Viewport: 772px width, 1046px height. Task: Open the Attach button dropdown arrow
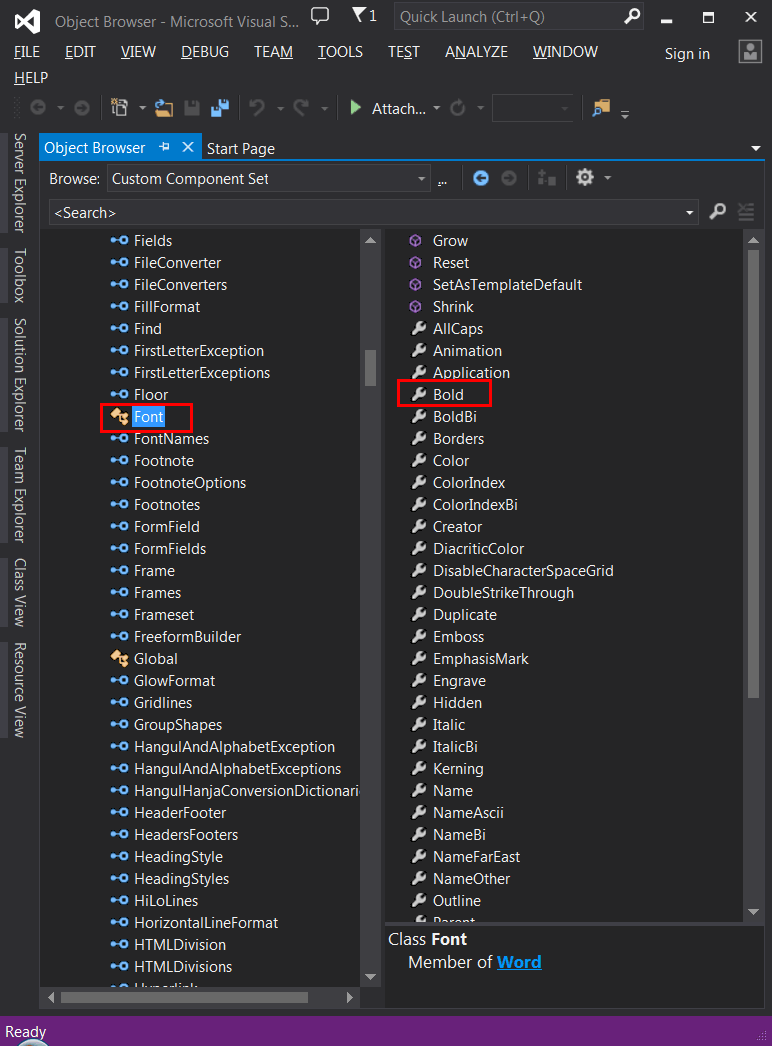click(436, 108)
